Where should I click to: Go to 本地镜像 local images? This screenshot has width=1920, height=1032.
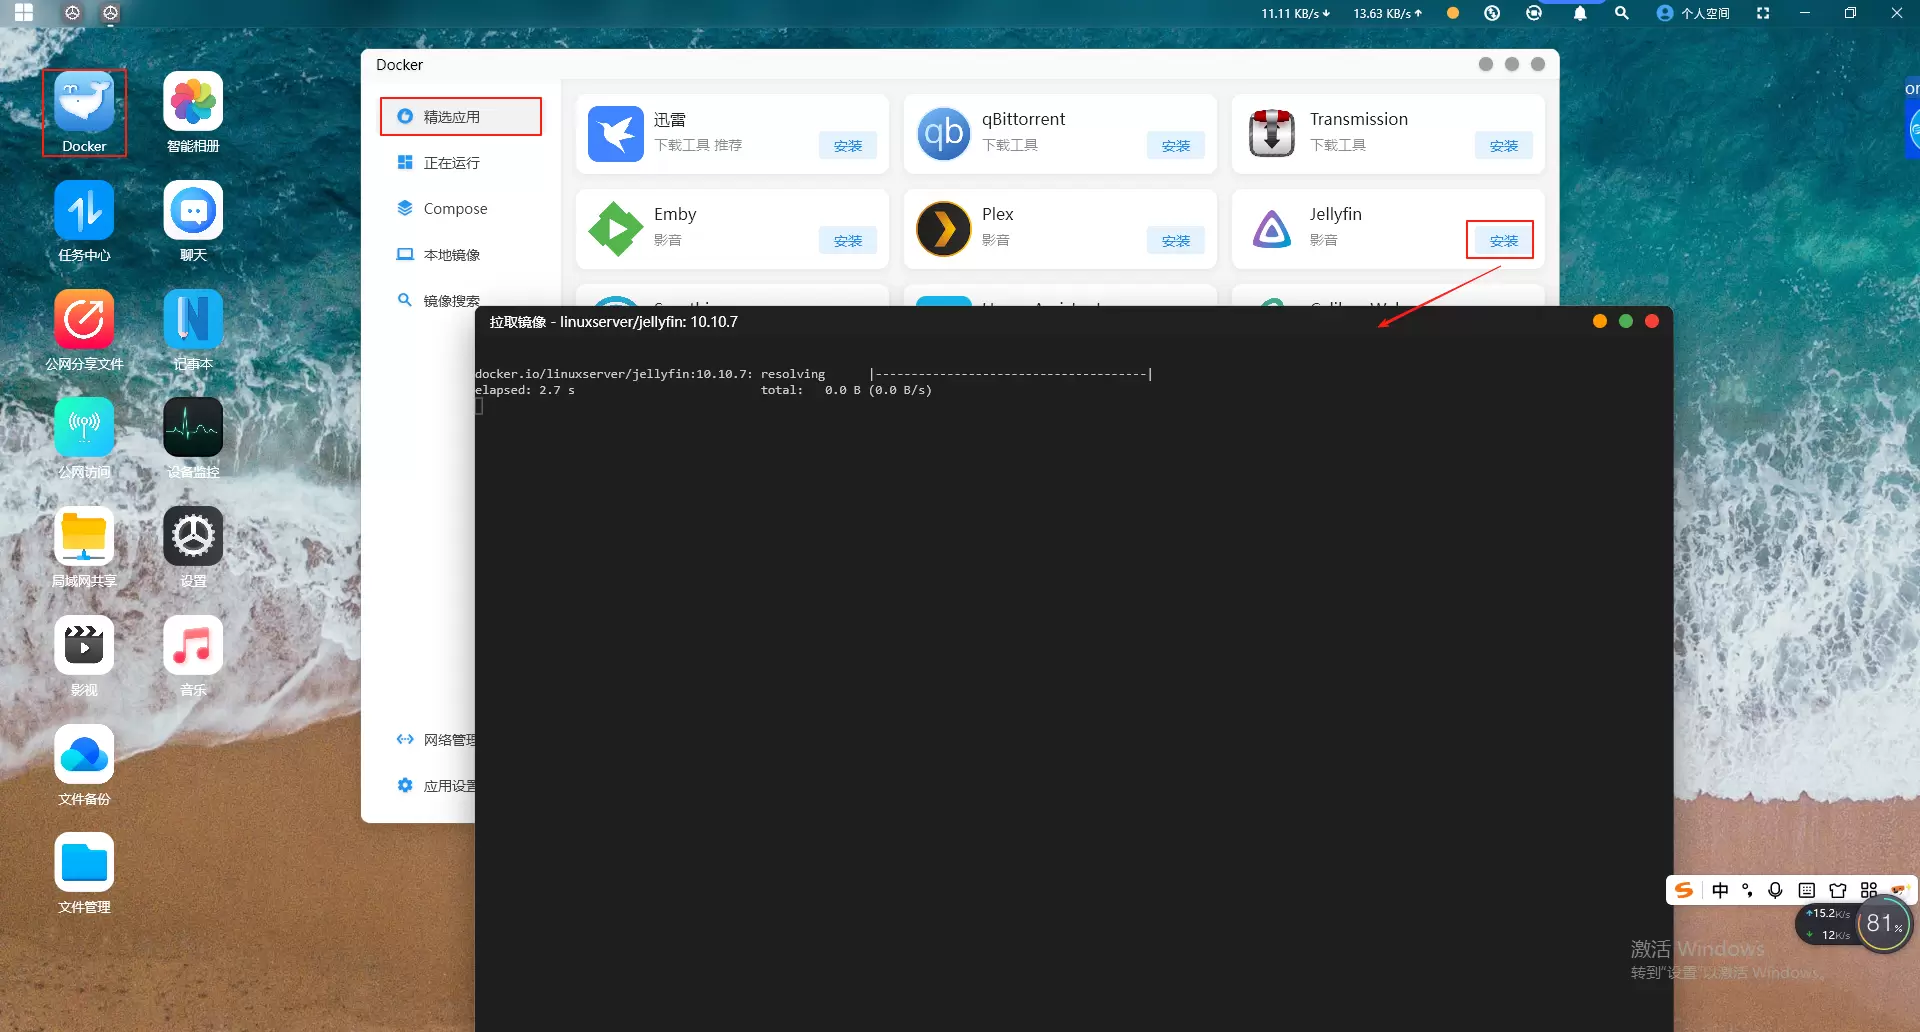tap(452, 255)
